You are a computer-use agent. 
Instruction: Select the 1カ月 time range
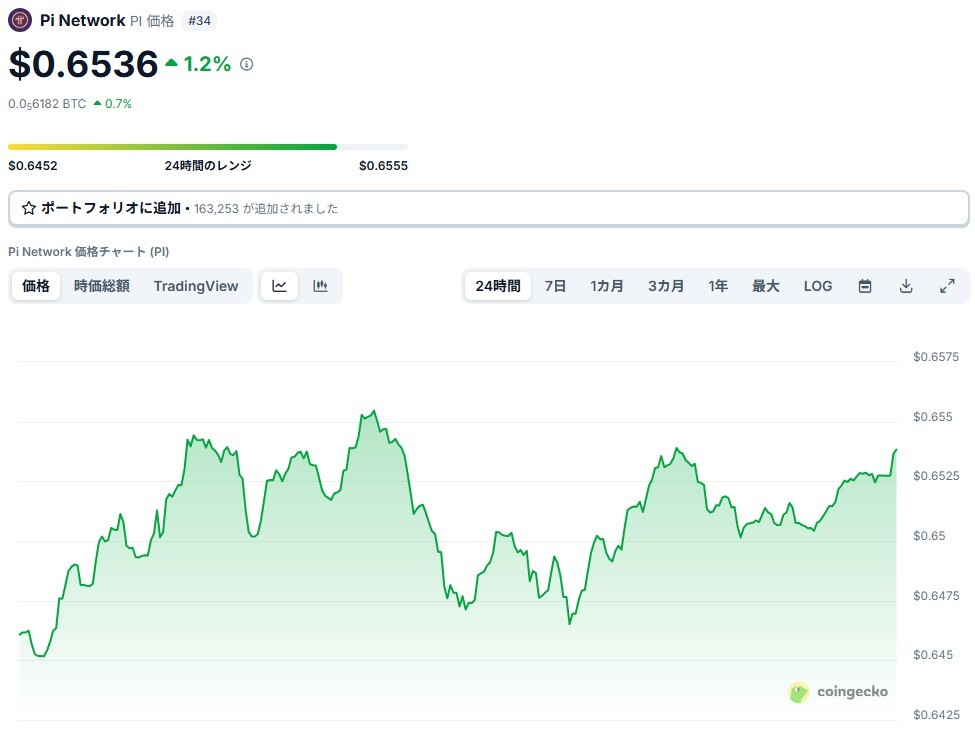click(607, 286)
